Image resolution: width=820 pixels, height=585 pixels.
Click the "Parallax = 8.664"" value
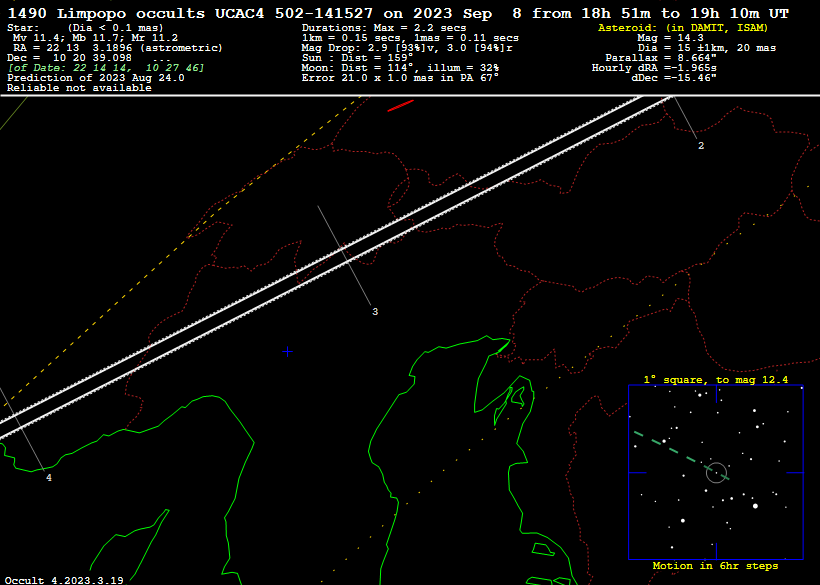tap(661, 58)
